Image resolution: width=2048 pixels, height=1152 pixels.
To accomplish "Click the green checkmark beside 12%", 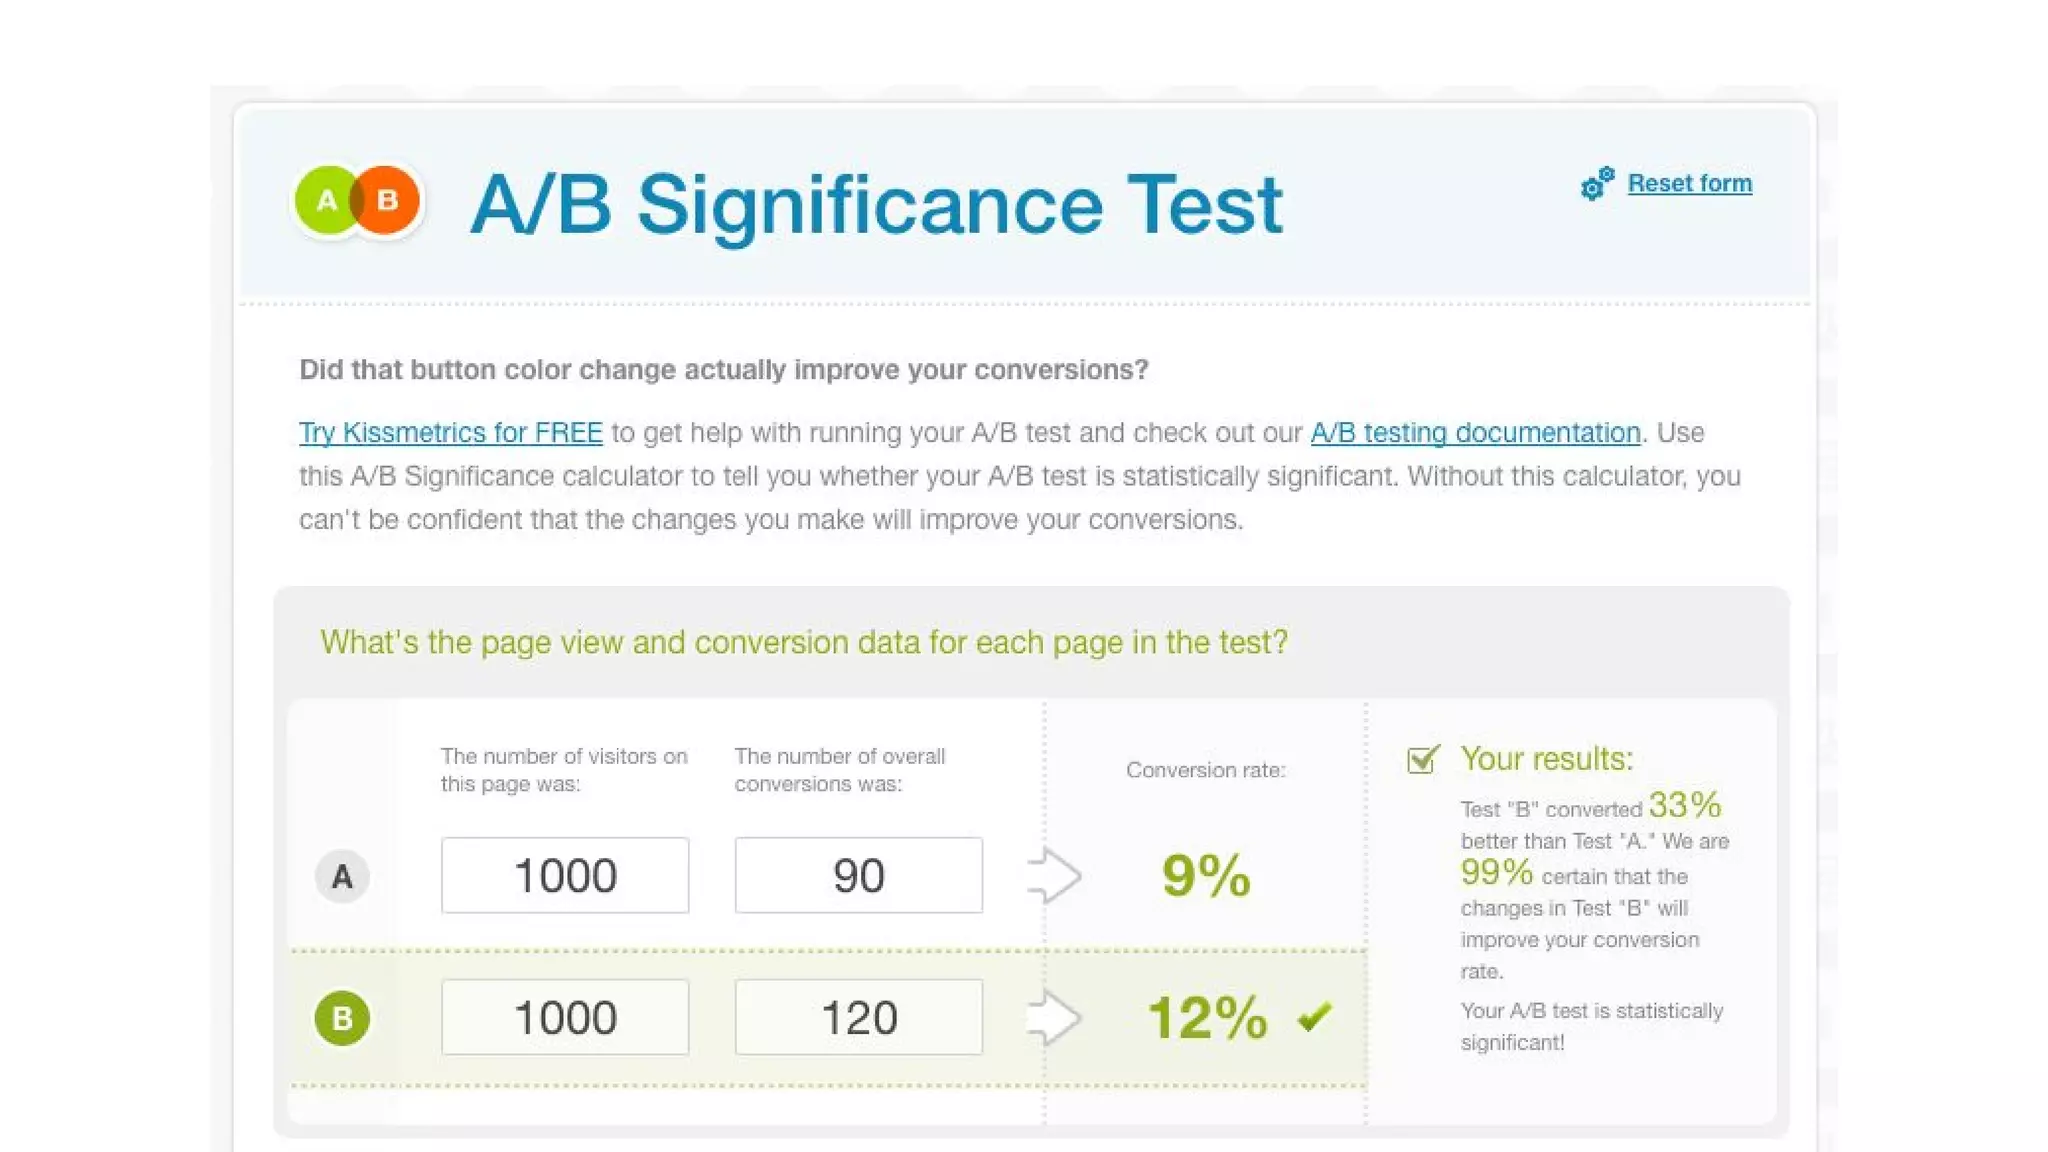I will 1314,1018.
